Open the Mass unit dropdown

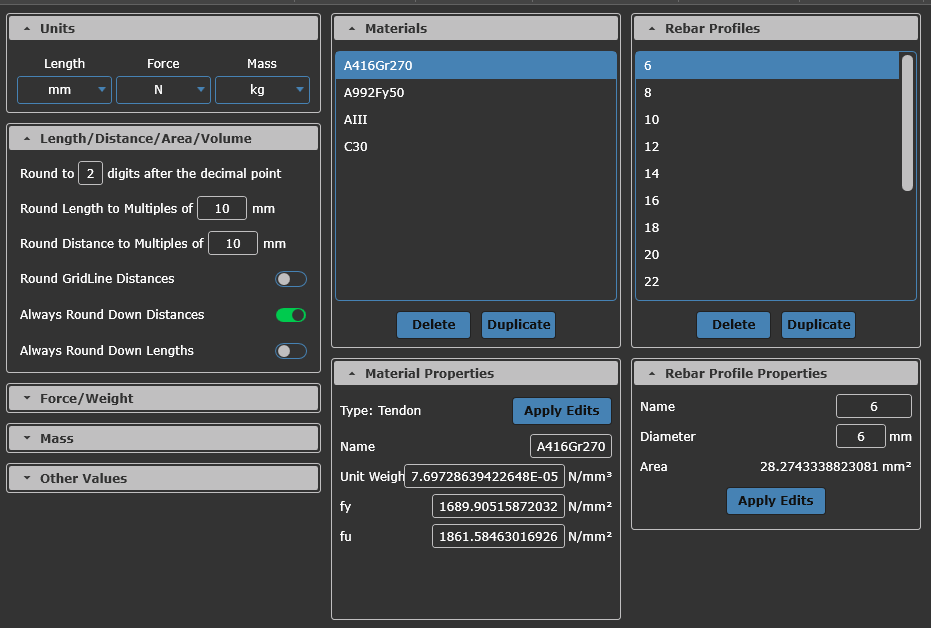coord(262,91)
